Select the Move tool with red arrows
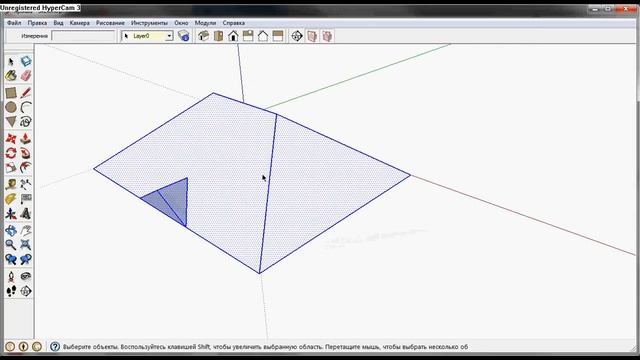The width and height of the screenshot is (640, 360). click(x=11, y=139)
